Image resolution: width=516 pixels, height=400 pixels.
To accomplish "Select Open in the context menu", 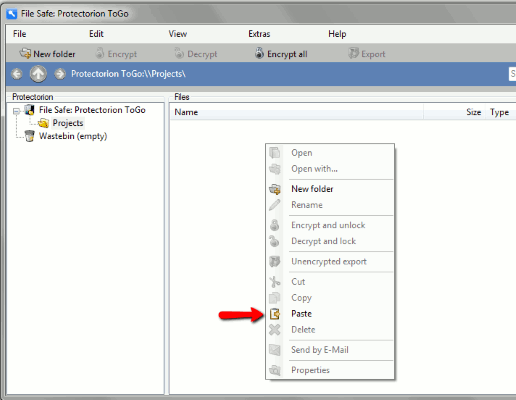I will pyautogui.click(x=330, y=153).
